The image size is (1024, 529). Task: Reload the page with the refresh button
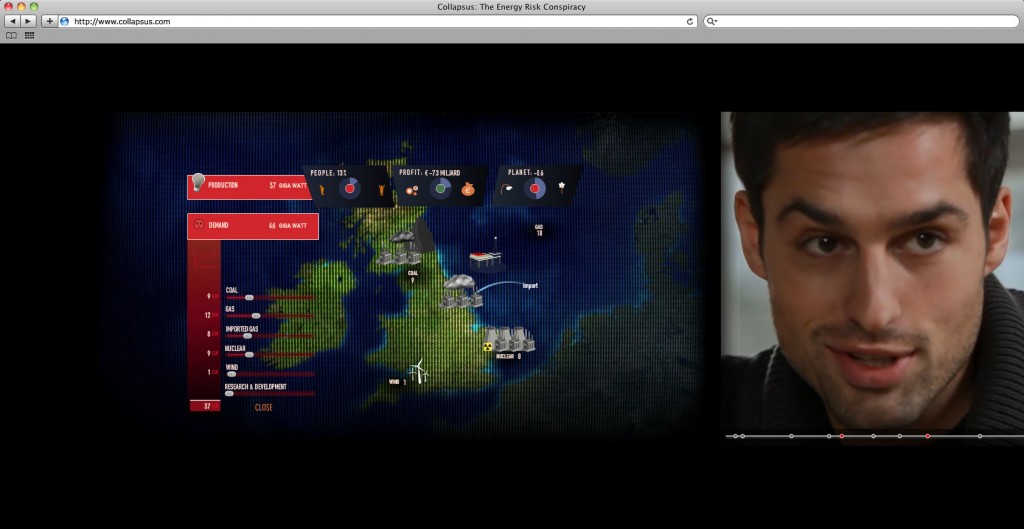click(689, 21)
